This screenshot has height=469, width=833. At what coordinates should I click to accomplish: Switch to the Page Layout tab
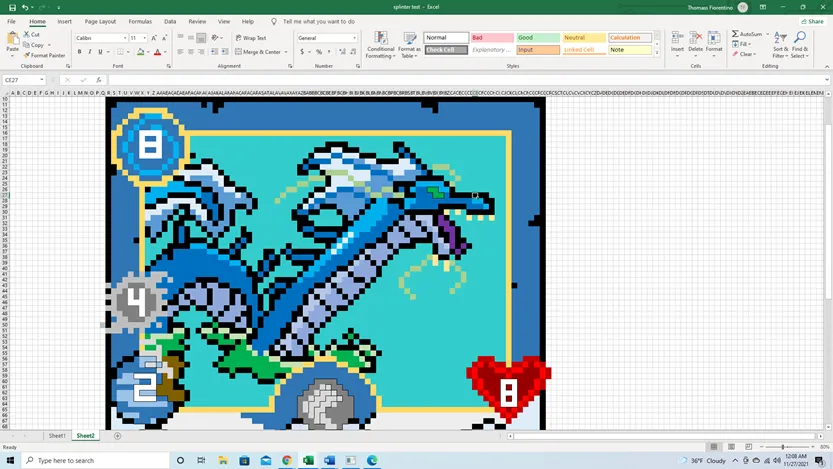[100, 22]
